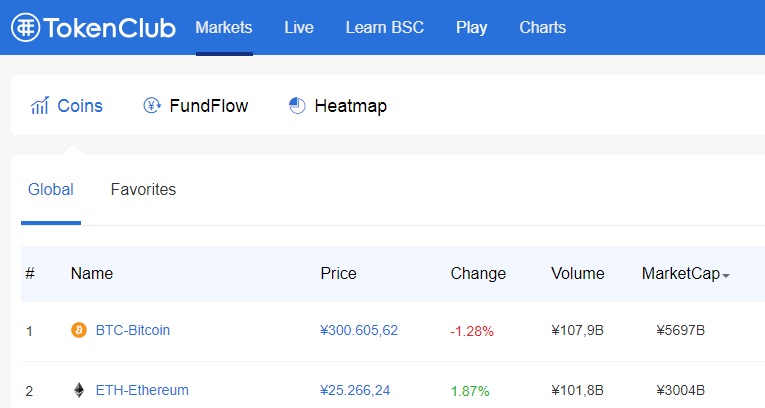
Task: Open the Charts nav item
Action: [543, 27]
